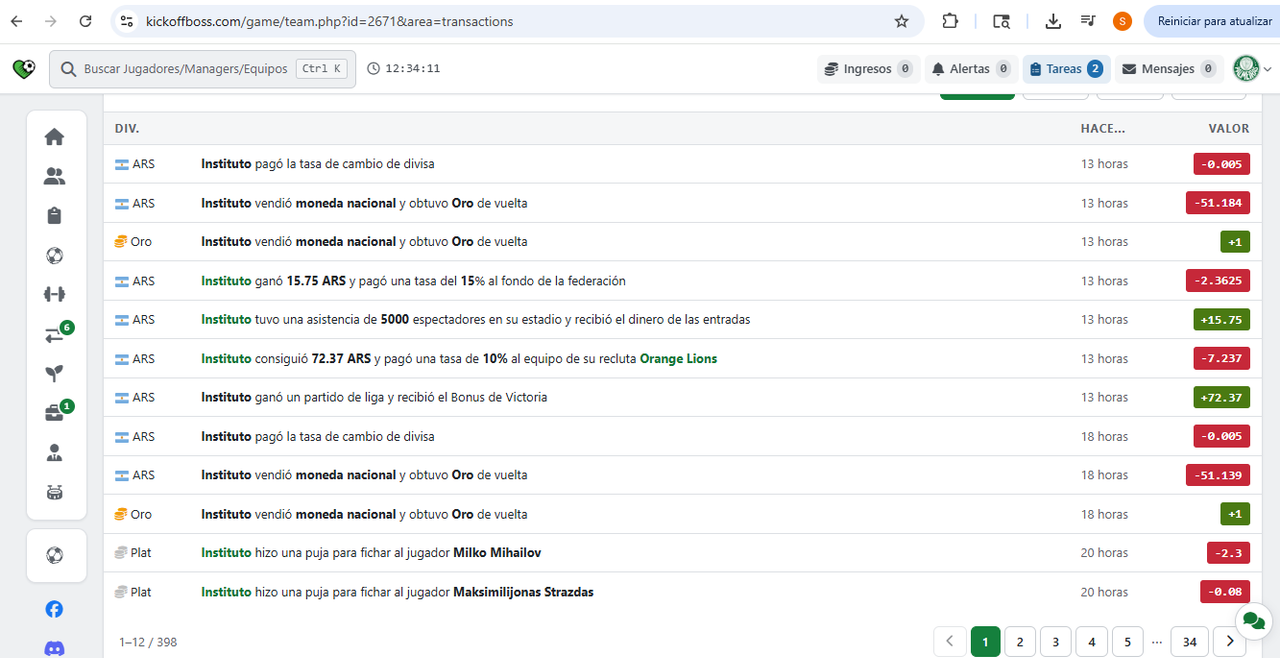The height and width of the screenshot is (658, 1280).
Task: Expand the team avatar dropdown menu
Action: click(1252, 69)
